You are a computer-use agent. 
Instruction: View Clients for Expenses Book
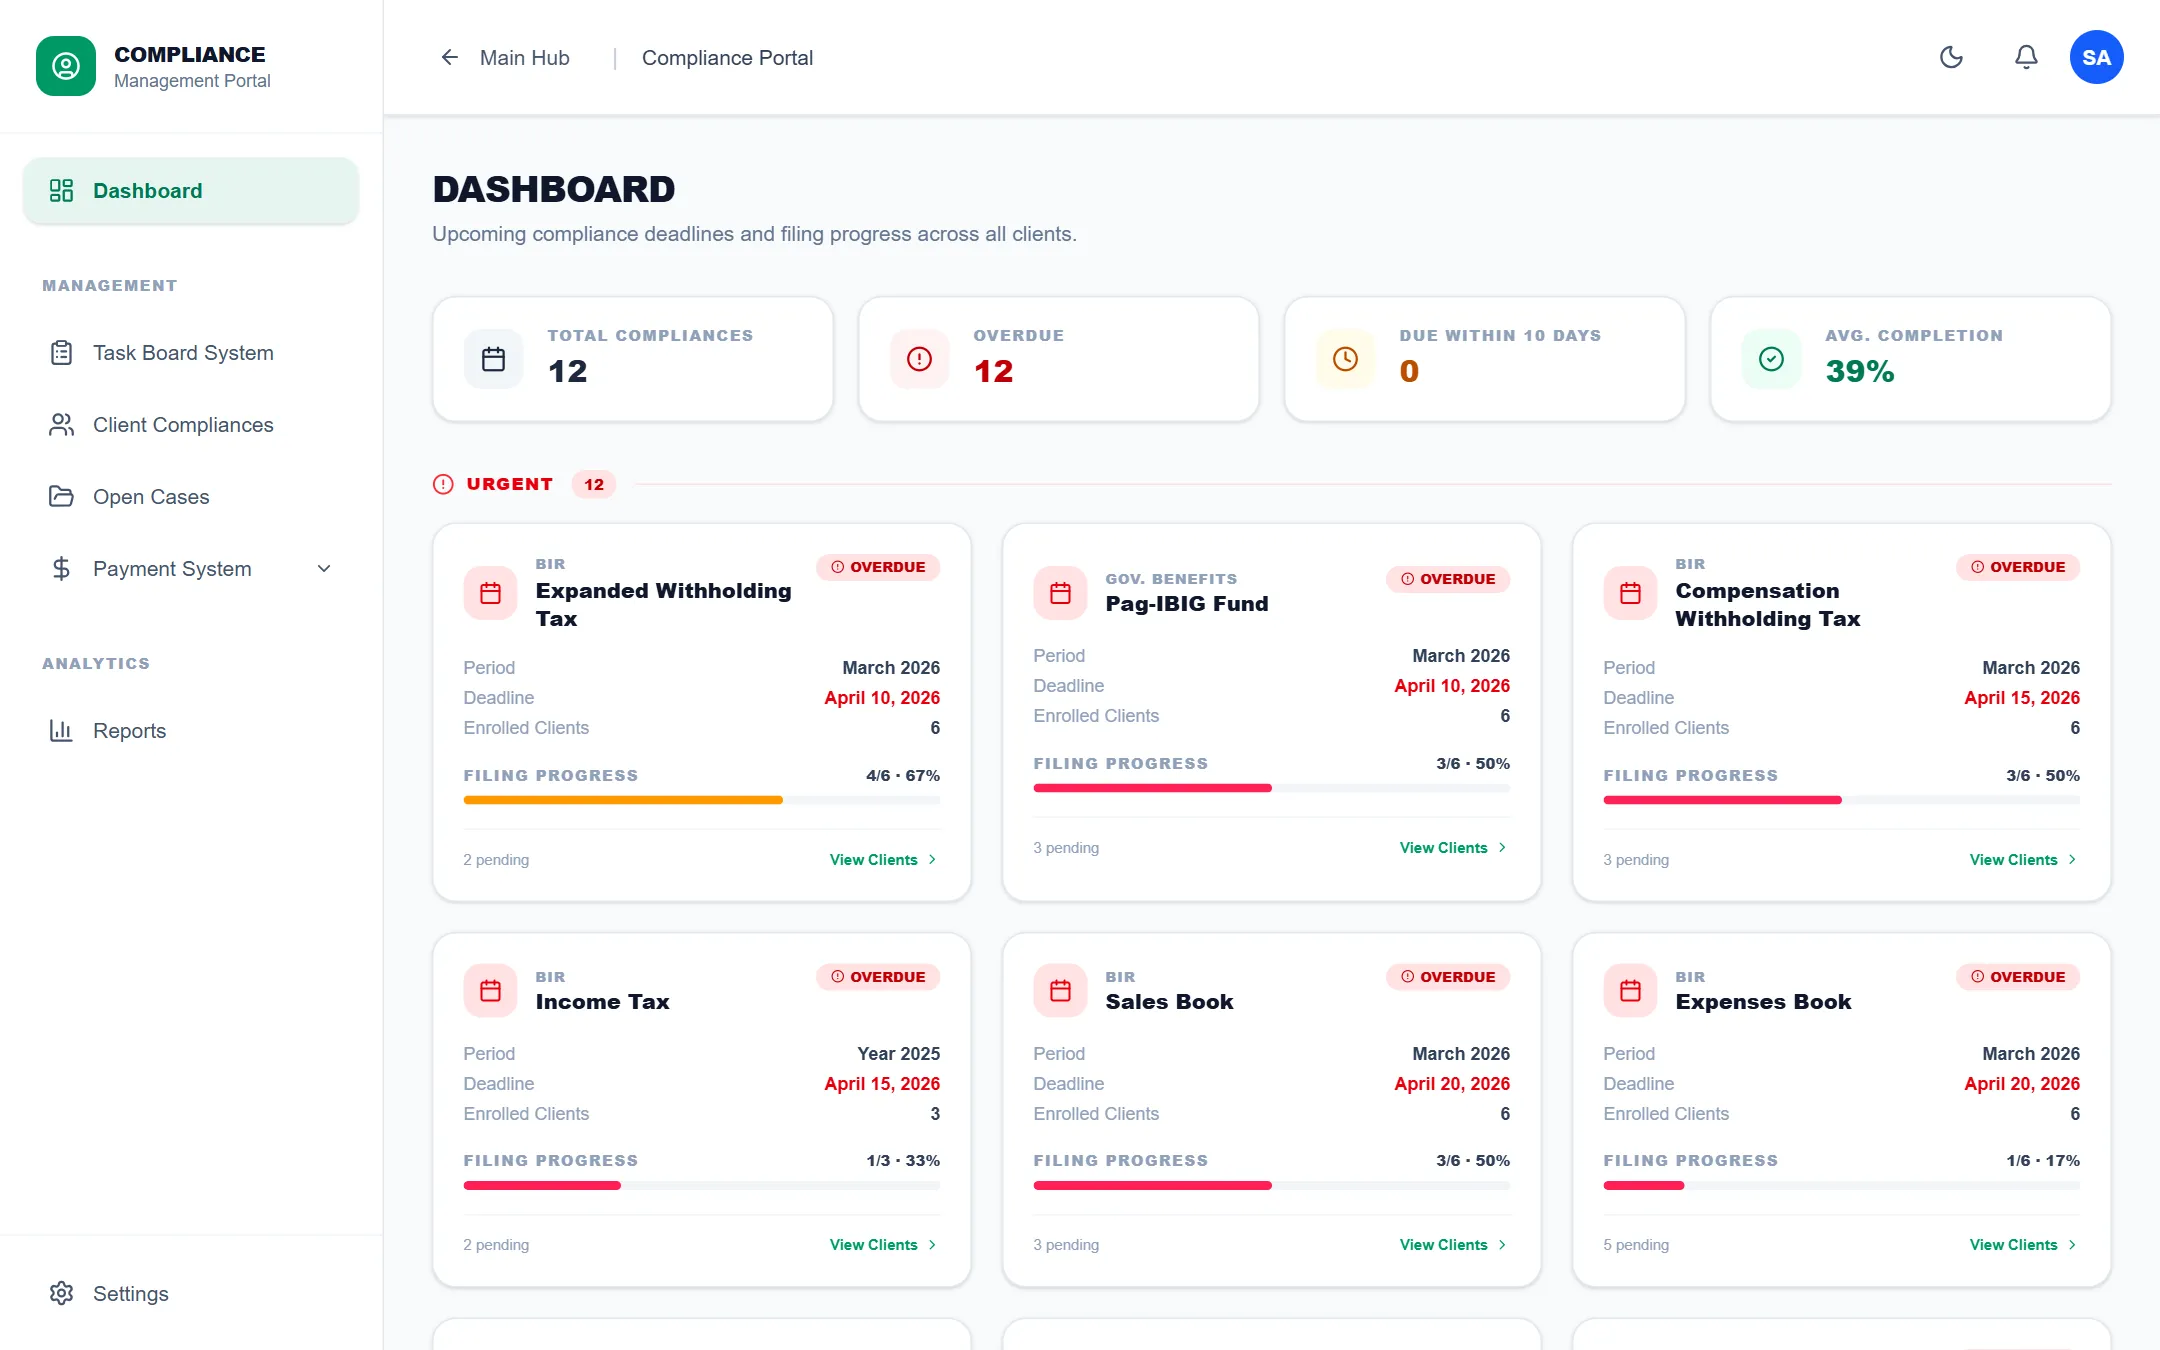coord(2024,1245)
